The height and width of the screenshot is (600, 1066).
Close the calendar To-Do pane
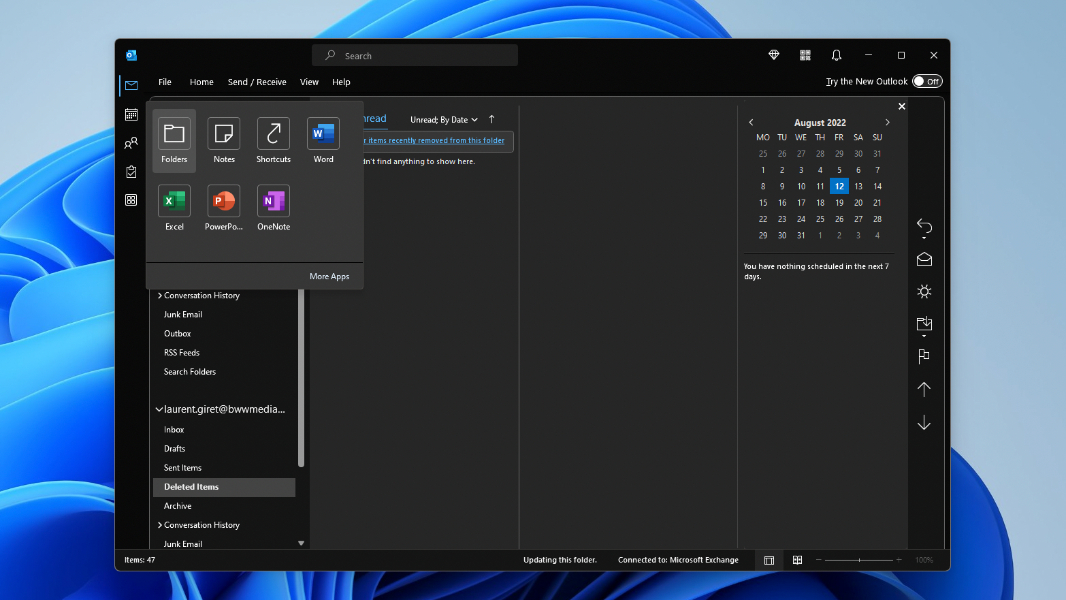click(x=901, y=106)
